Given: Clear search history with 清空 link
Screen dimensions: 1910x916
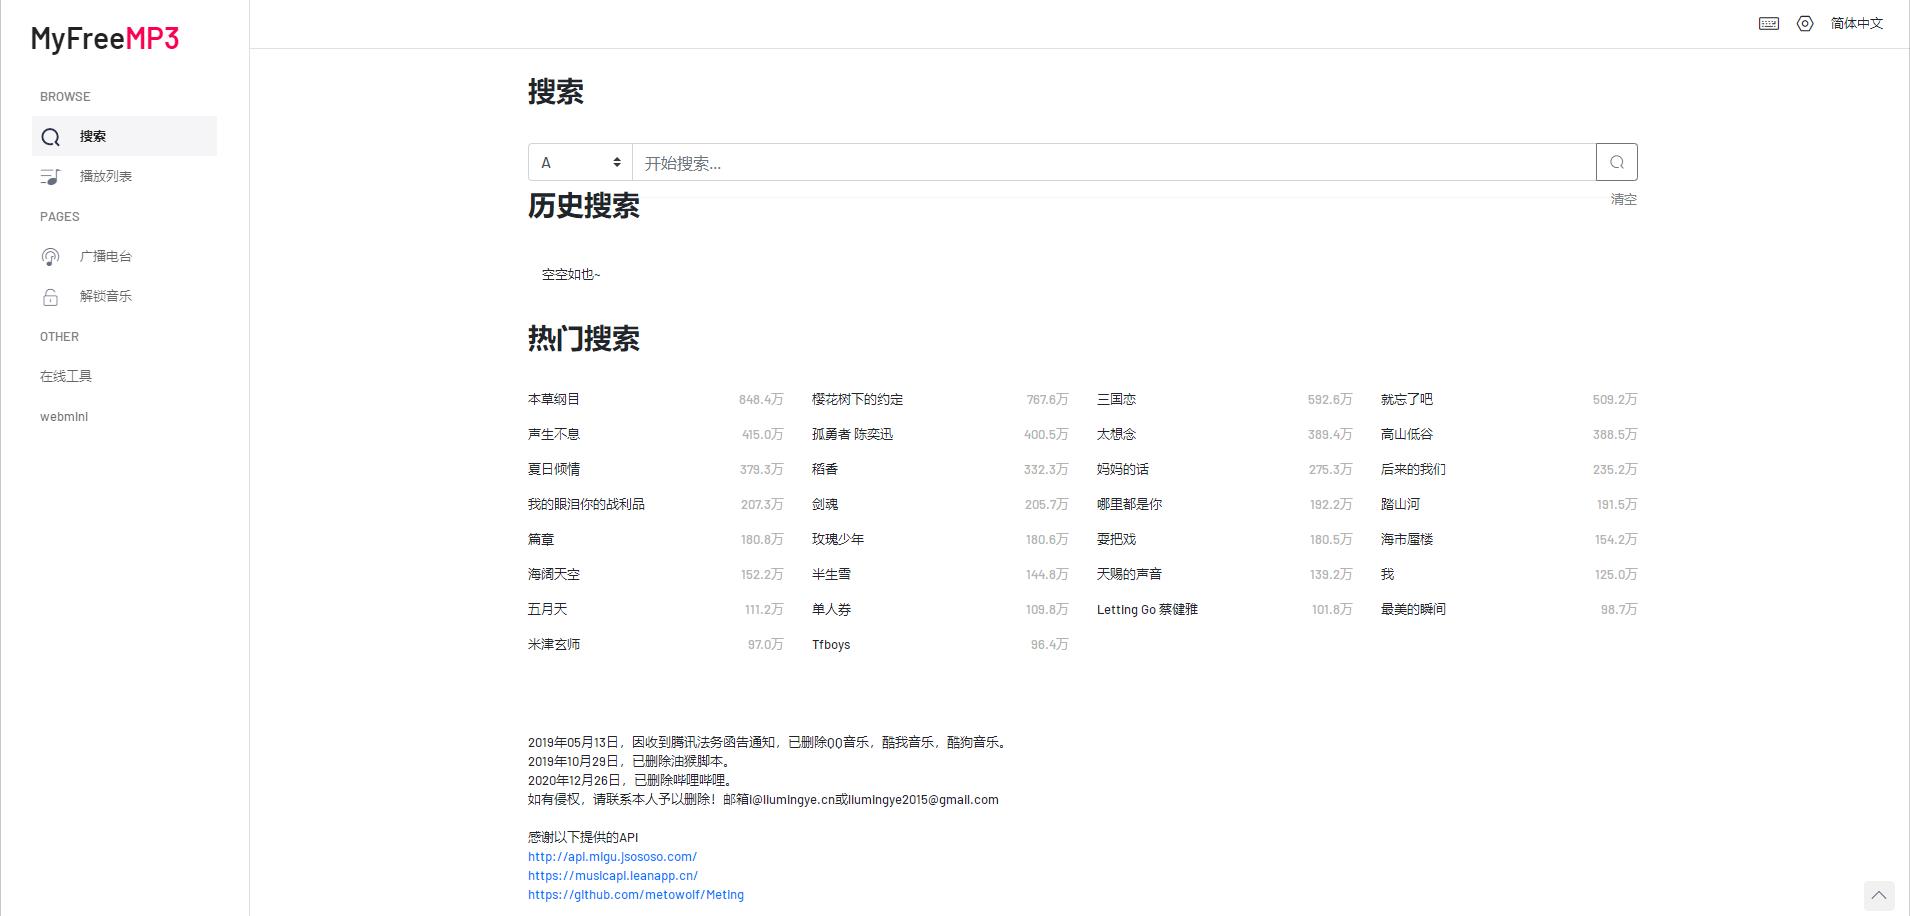Looking at the screenshot, I should click(x=1622, y=199).
